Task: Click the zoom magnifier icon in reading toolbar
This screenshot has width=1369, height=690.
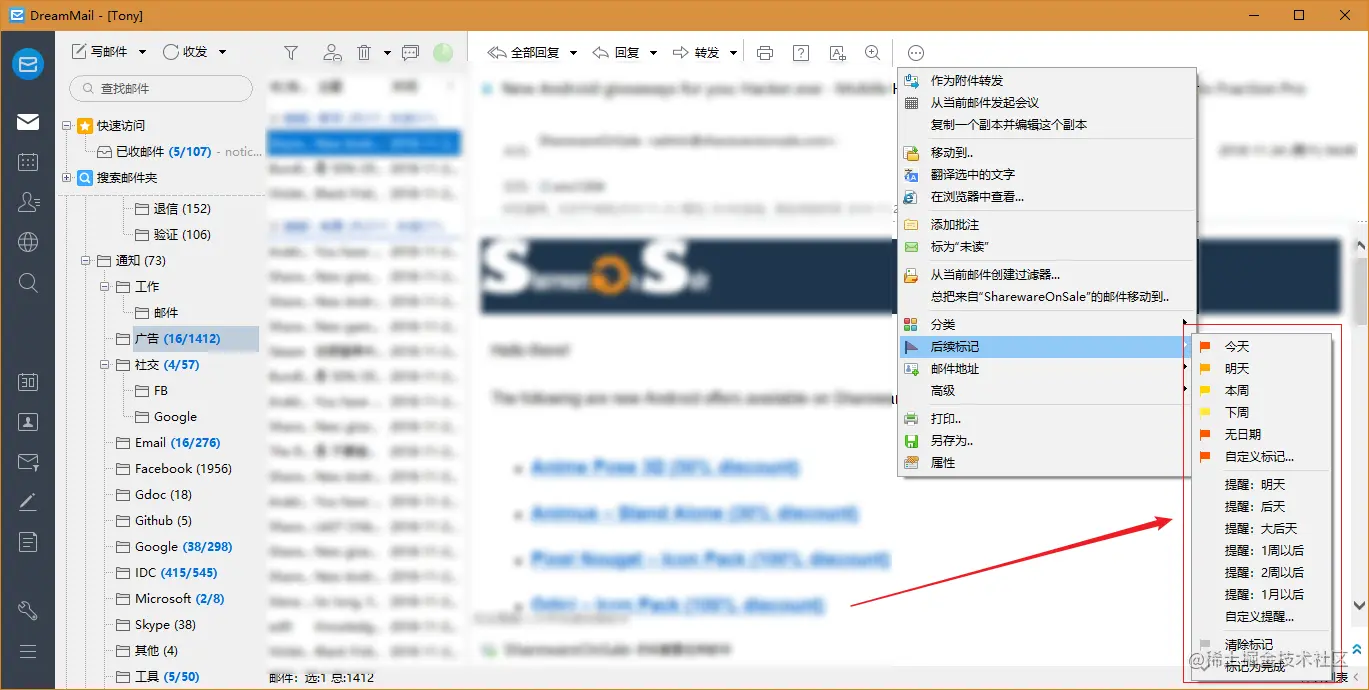Action: coord(873,52)
